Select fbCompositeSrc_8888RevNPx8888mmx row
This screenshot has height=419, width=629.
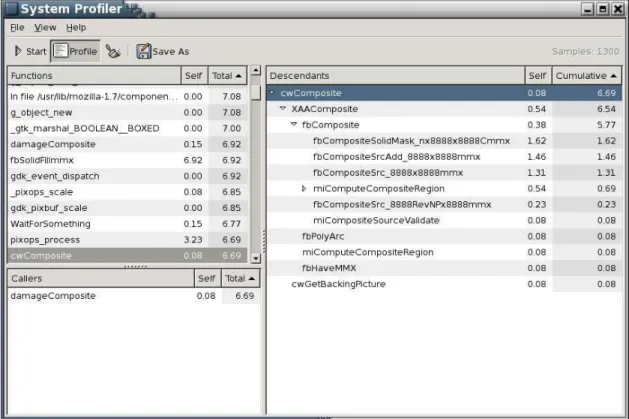[444, 204]
